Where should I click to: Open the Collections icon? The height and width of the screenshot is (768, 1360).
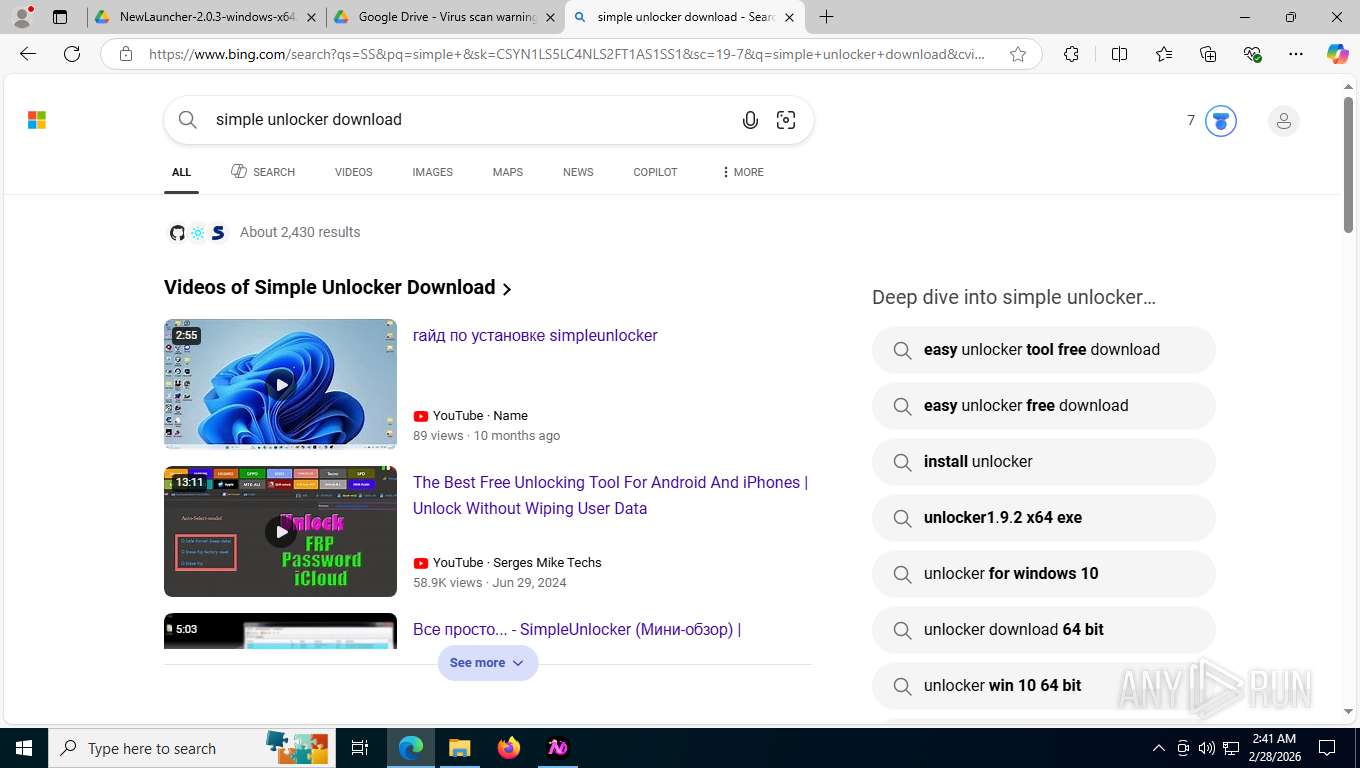click(x=1208, y=54)
